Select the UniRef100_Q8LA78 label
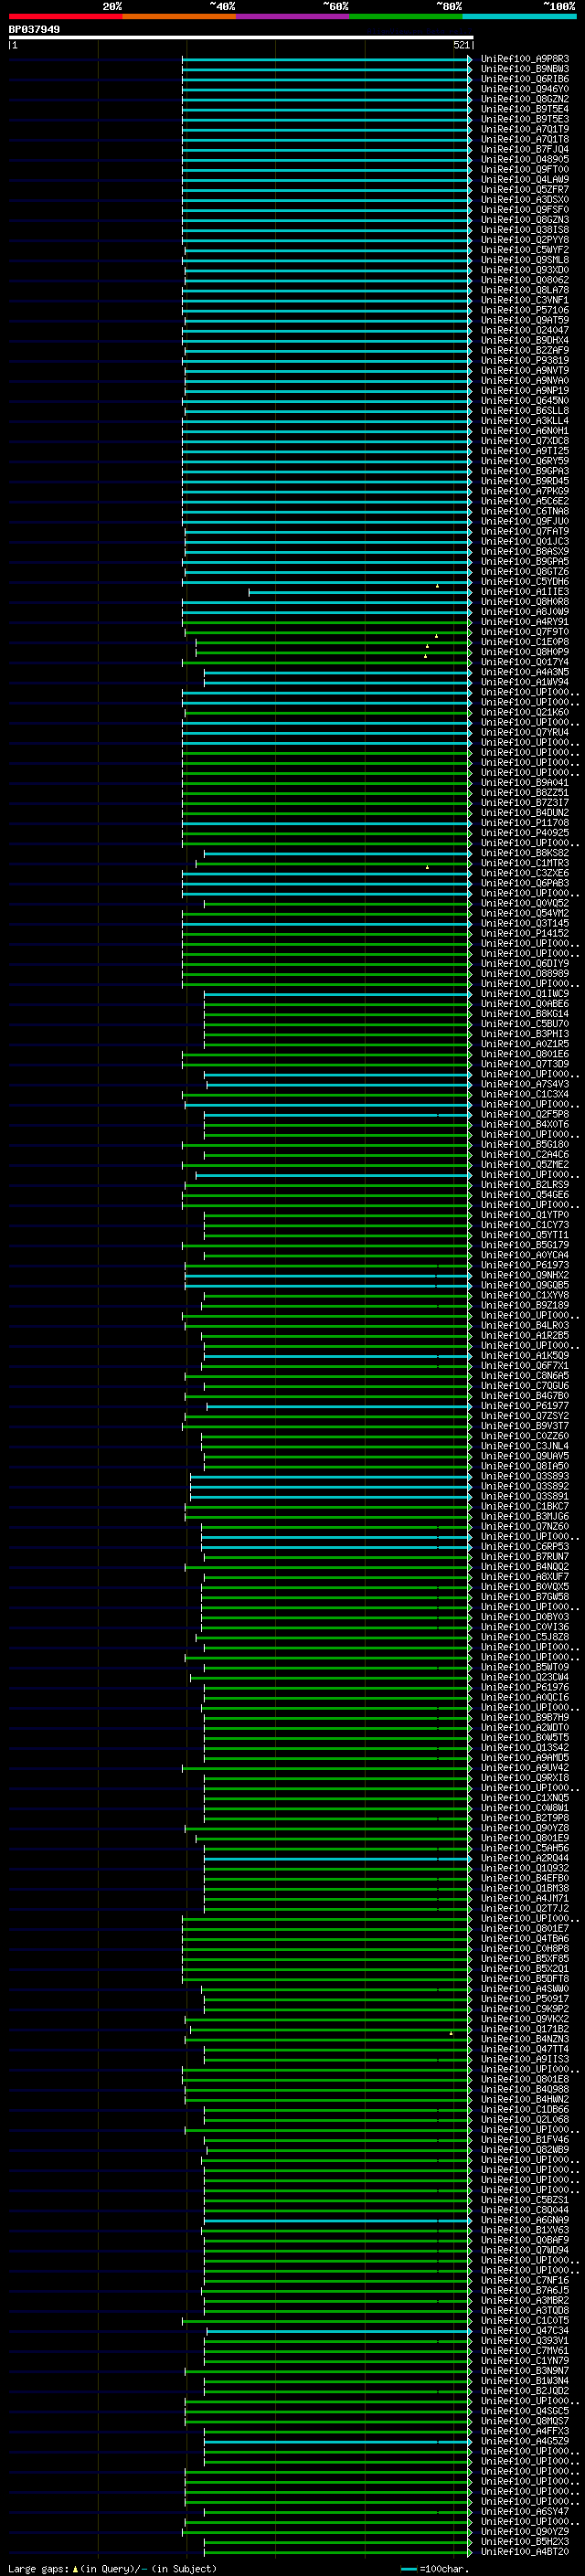Screen dimensions: 585x2576 (x=525, y=290)
